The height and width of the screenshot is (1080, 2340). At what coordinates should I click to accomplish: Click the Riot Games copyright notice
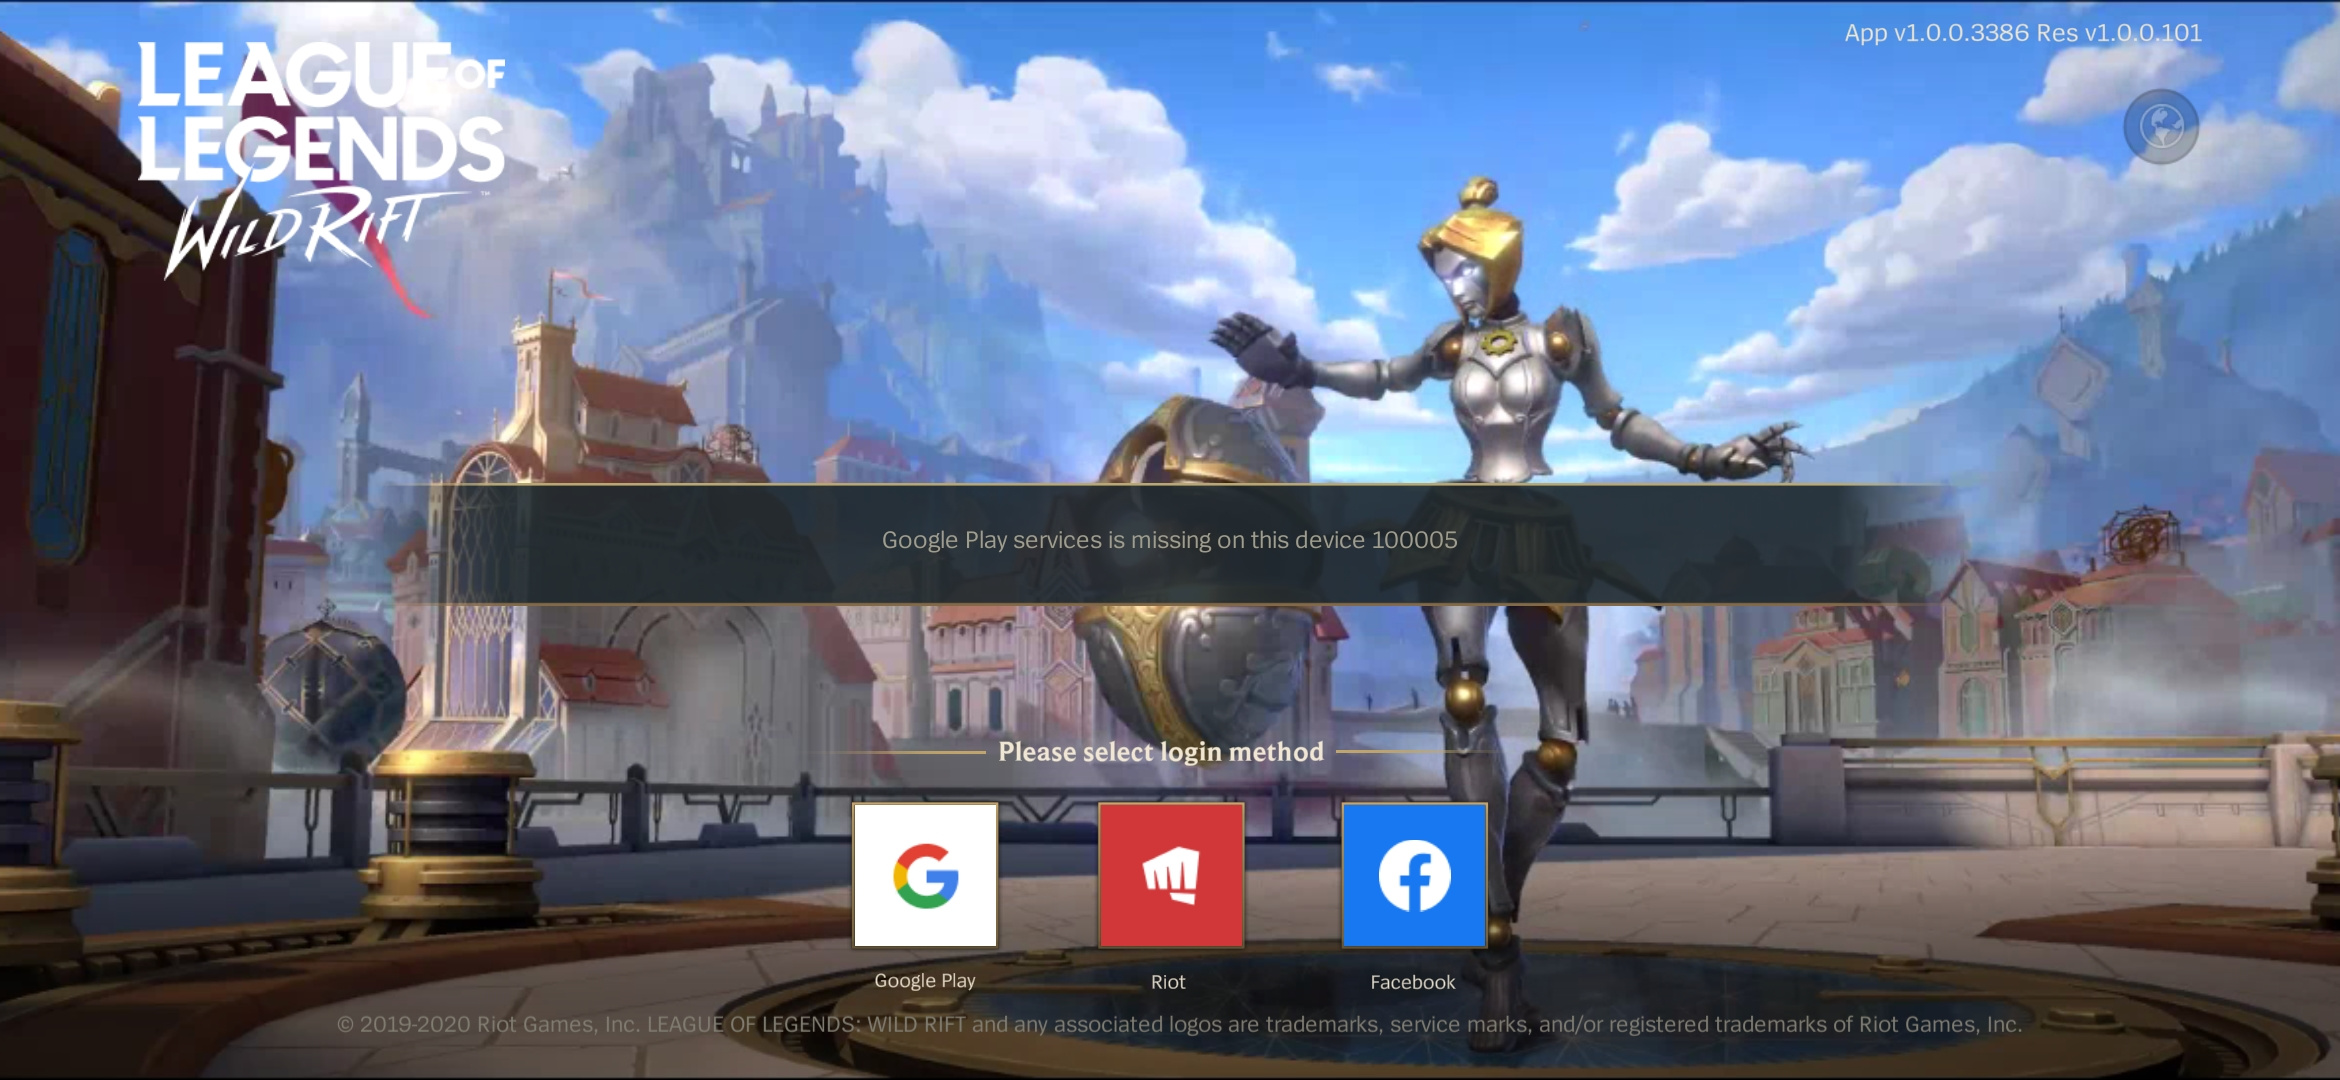coord(1180,1024)
